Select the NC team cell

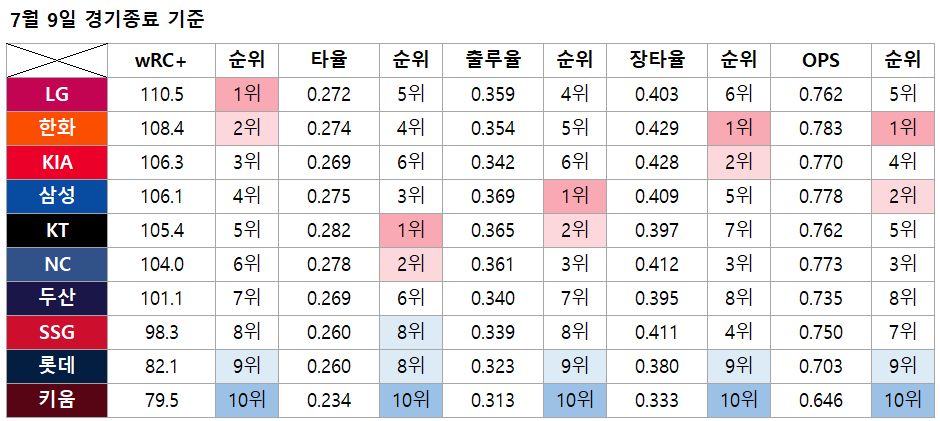pyautogui.click(x=58, y=264)
